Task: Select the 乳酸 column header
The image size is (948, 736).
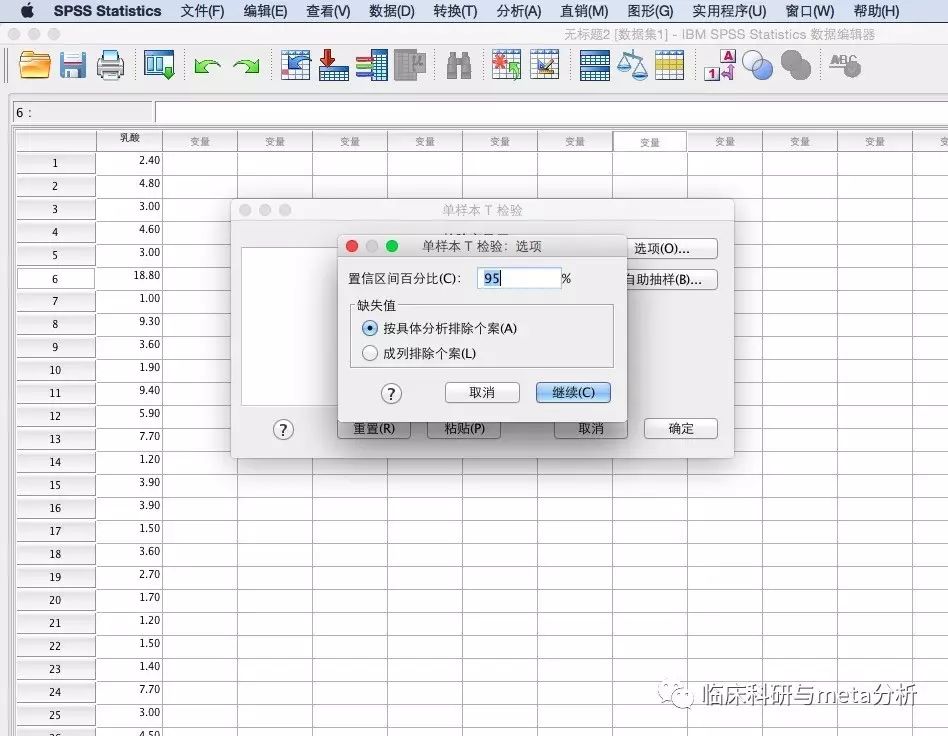Action: click(x=129, y=138)
